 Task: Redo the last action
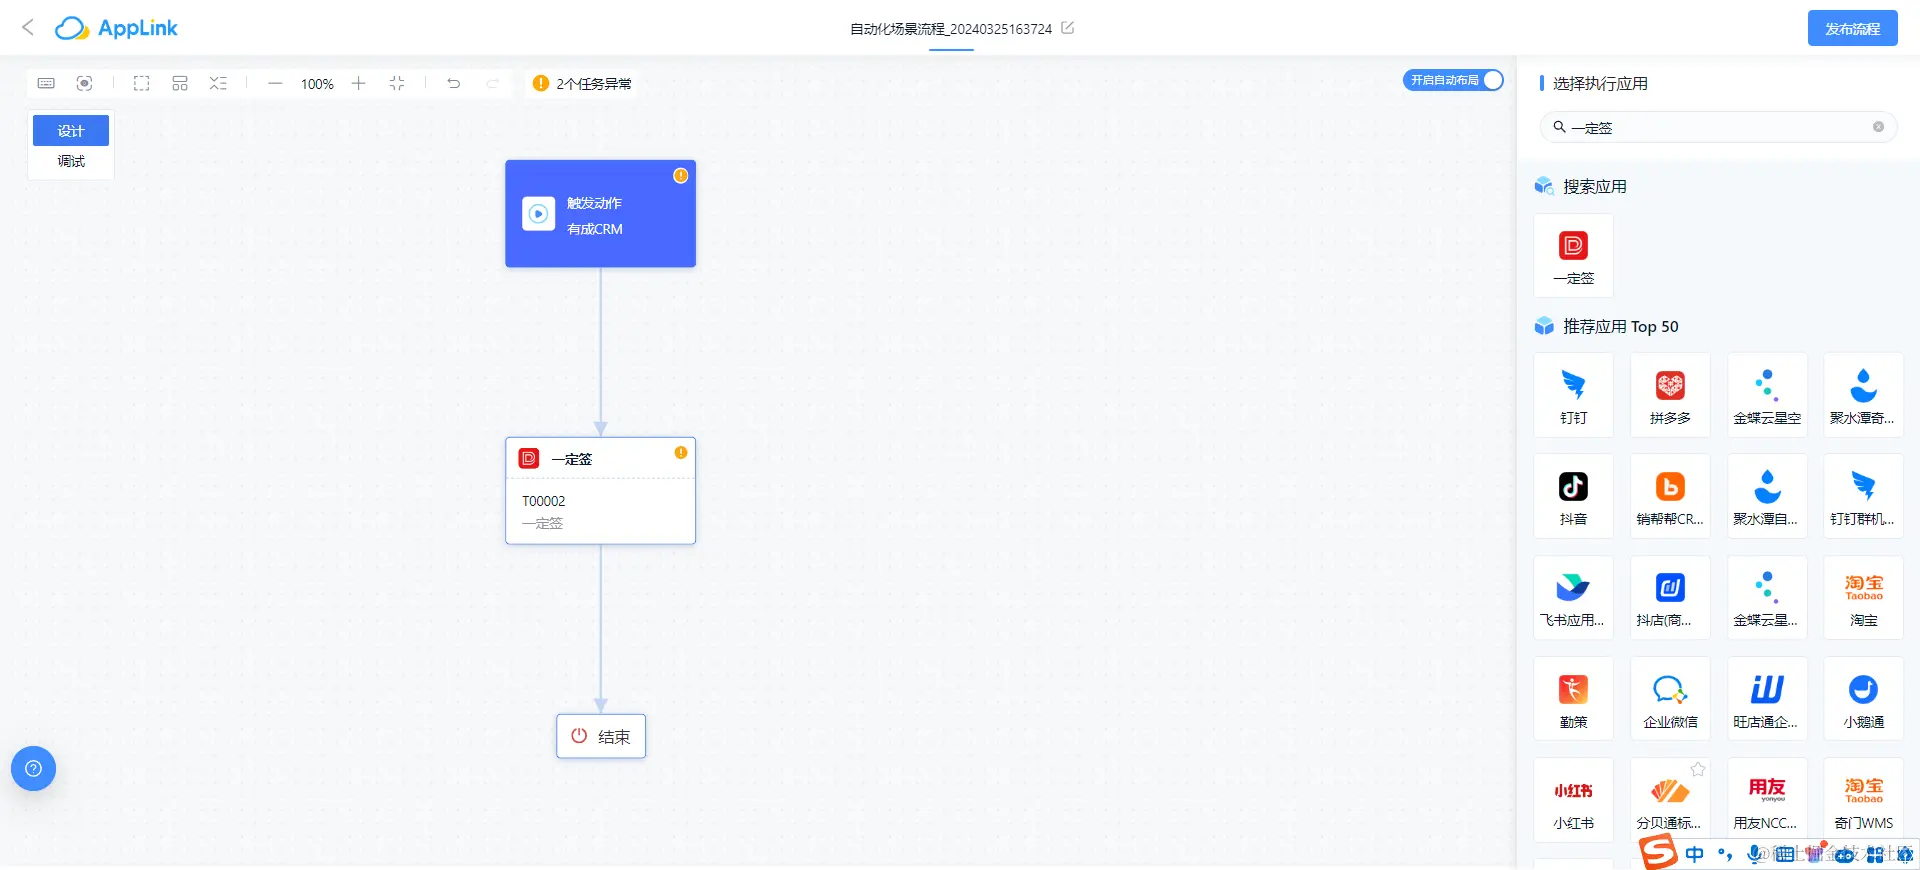click(x=492, y=83)
